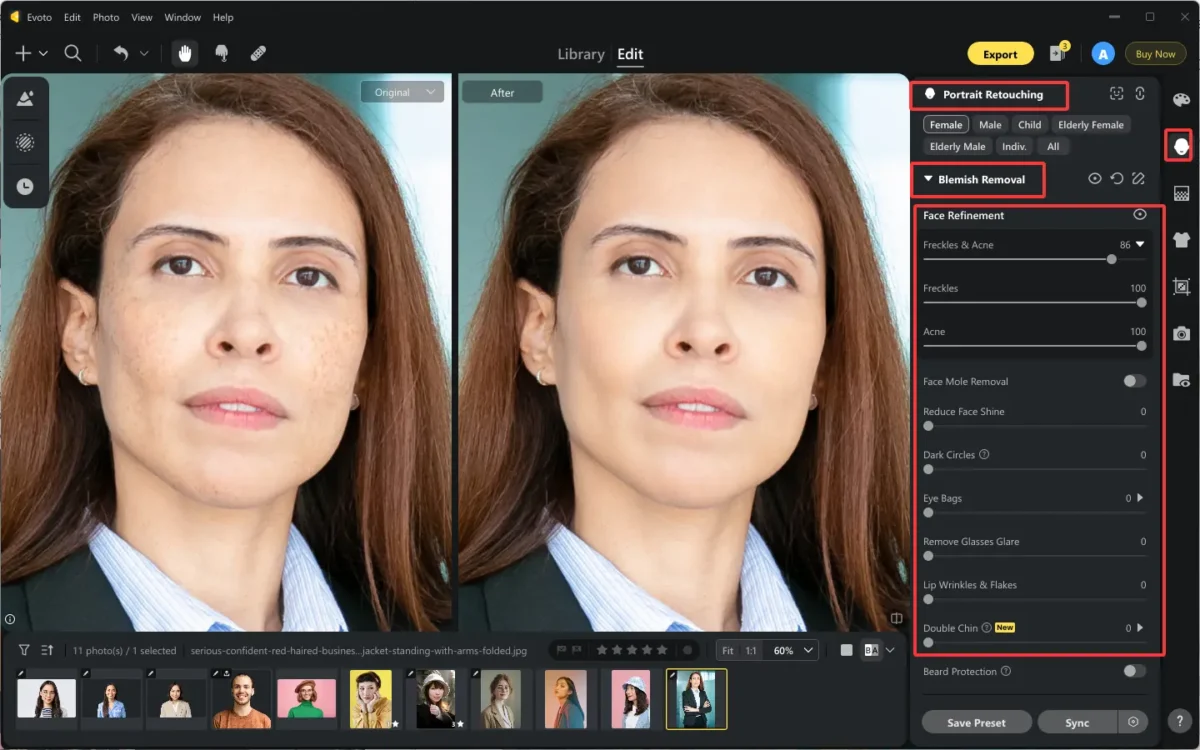Enable Face Mole Removal

tap(1134, 381)
